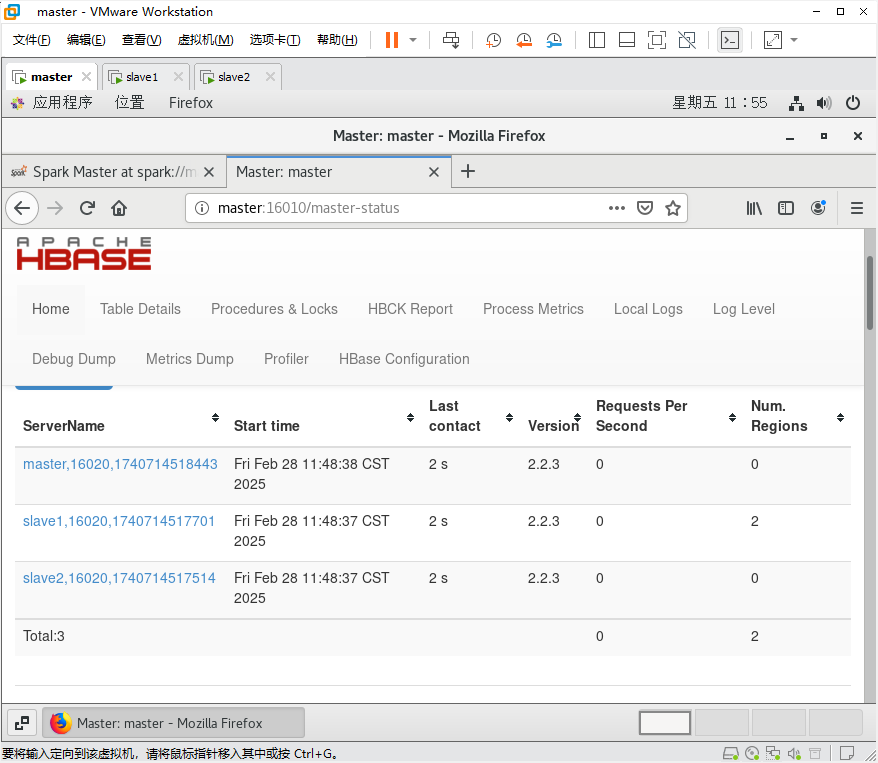Open the 文件(F) menu
Viewport: 878px width, 763px height.
pyautogui.click(x=31, y=40)
